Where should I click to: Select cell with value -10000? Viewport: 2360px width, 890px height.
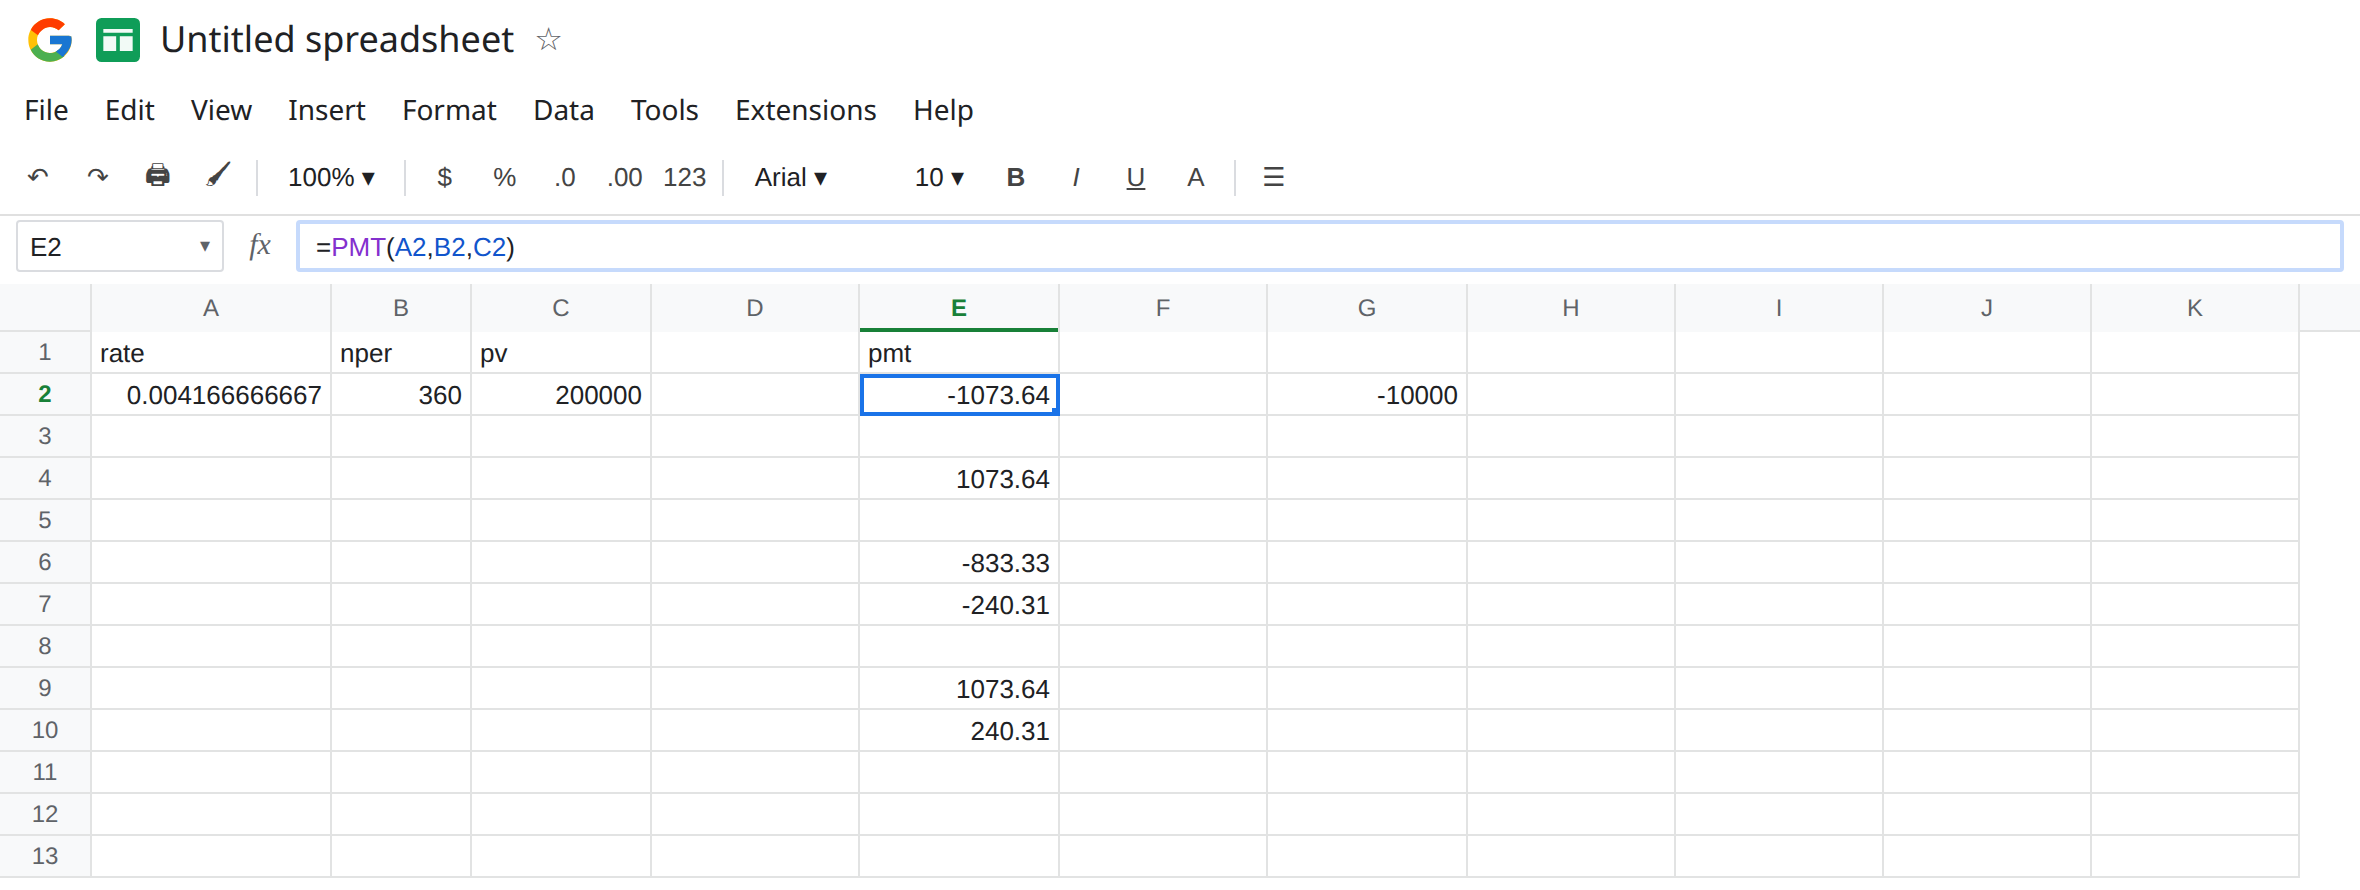(1366, 394)
